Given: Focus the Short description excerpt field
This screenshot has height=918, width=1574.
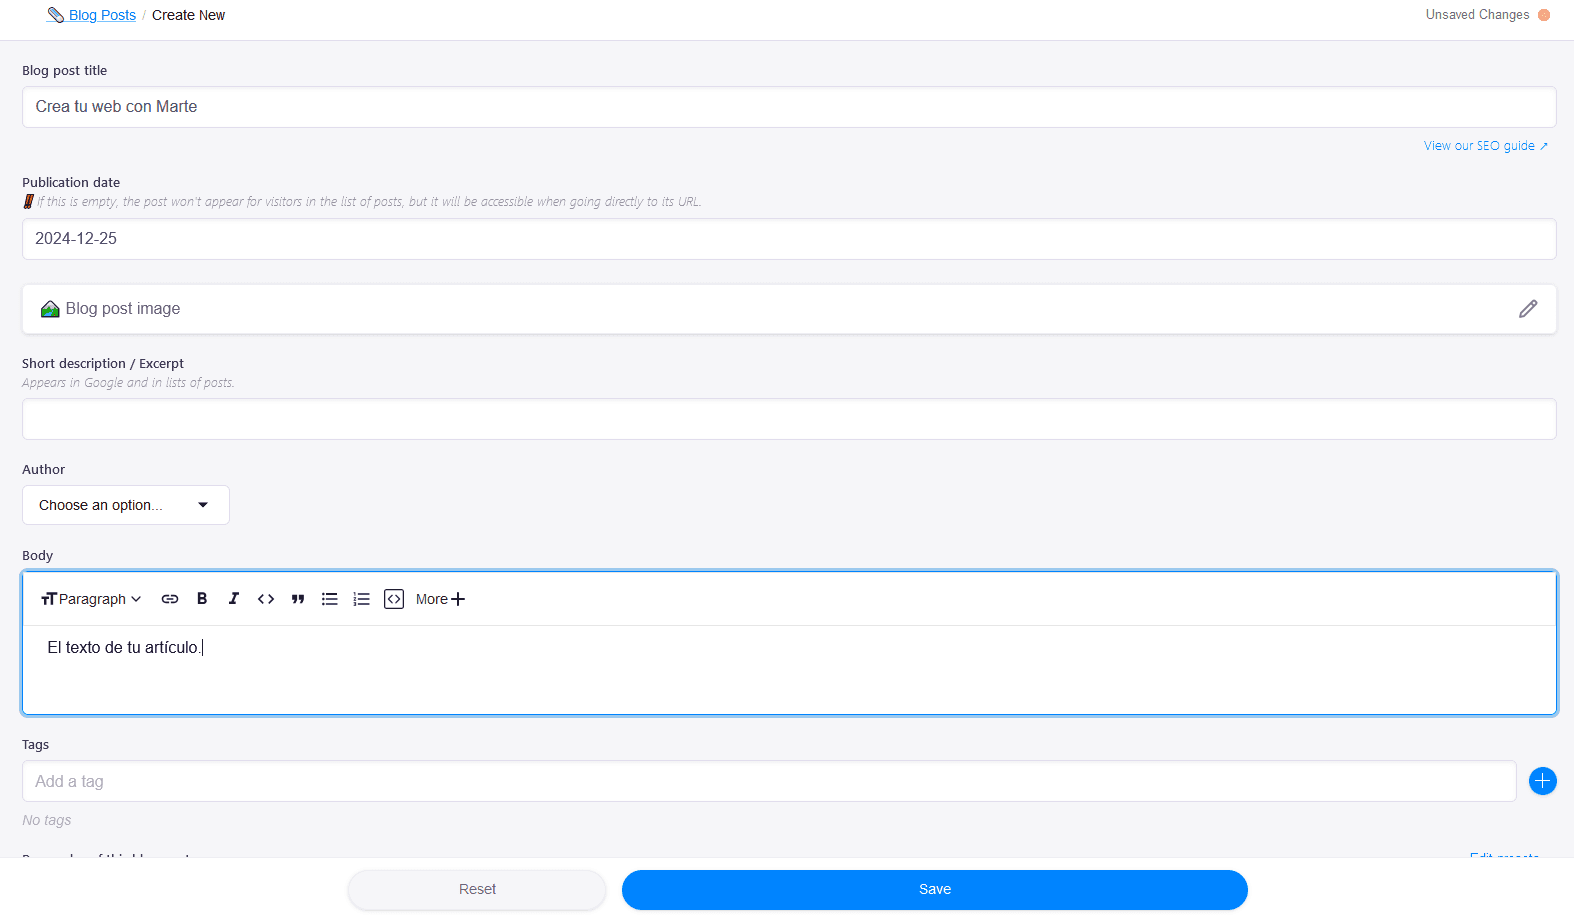Looking at the screenshot, I should tap(788, 419).
